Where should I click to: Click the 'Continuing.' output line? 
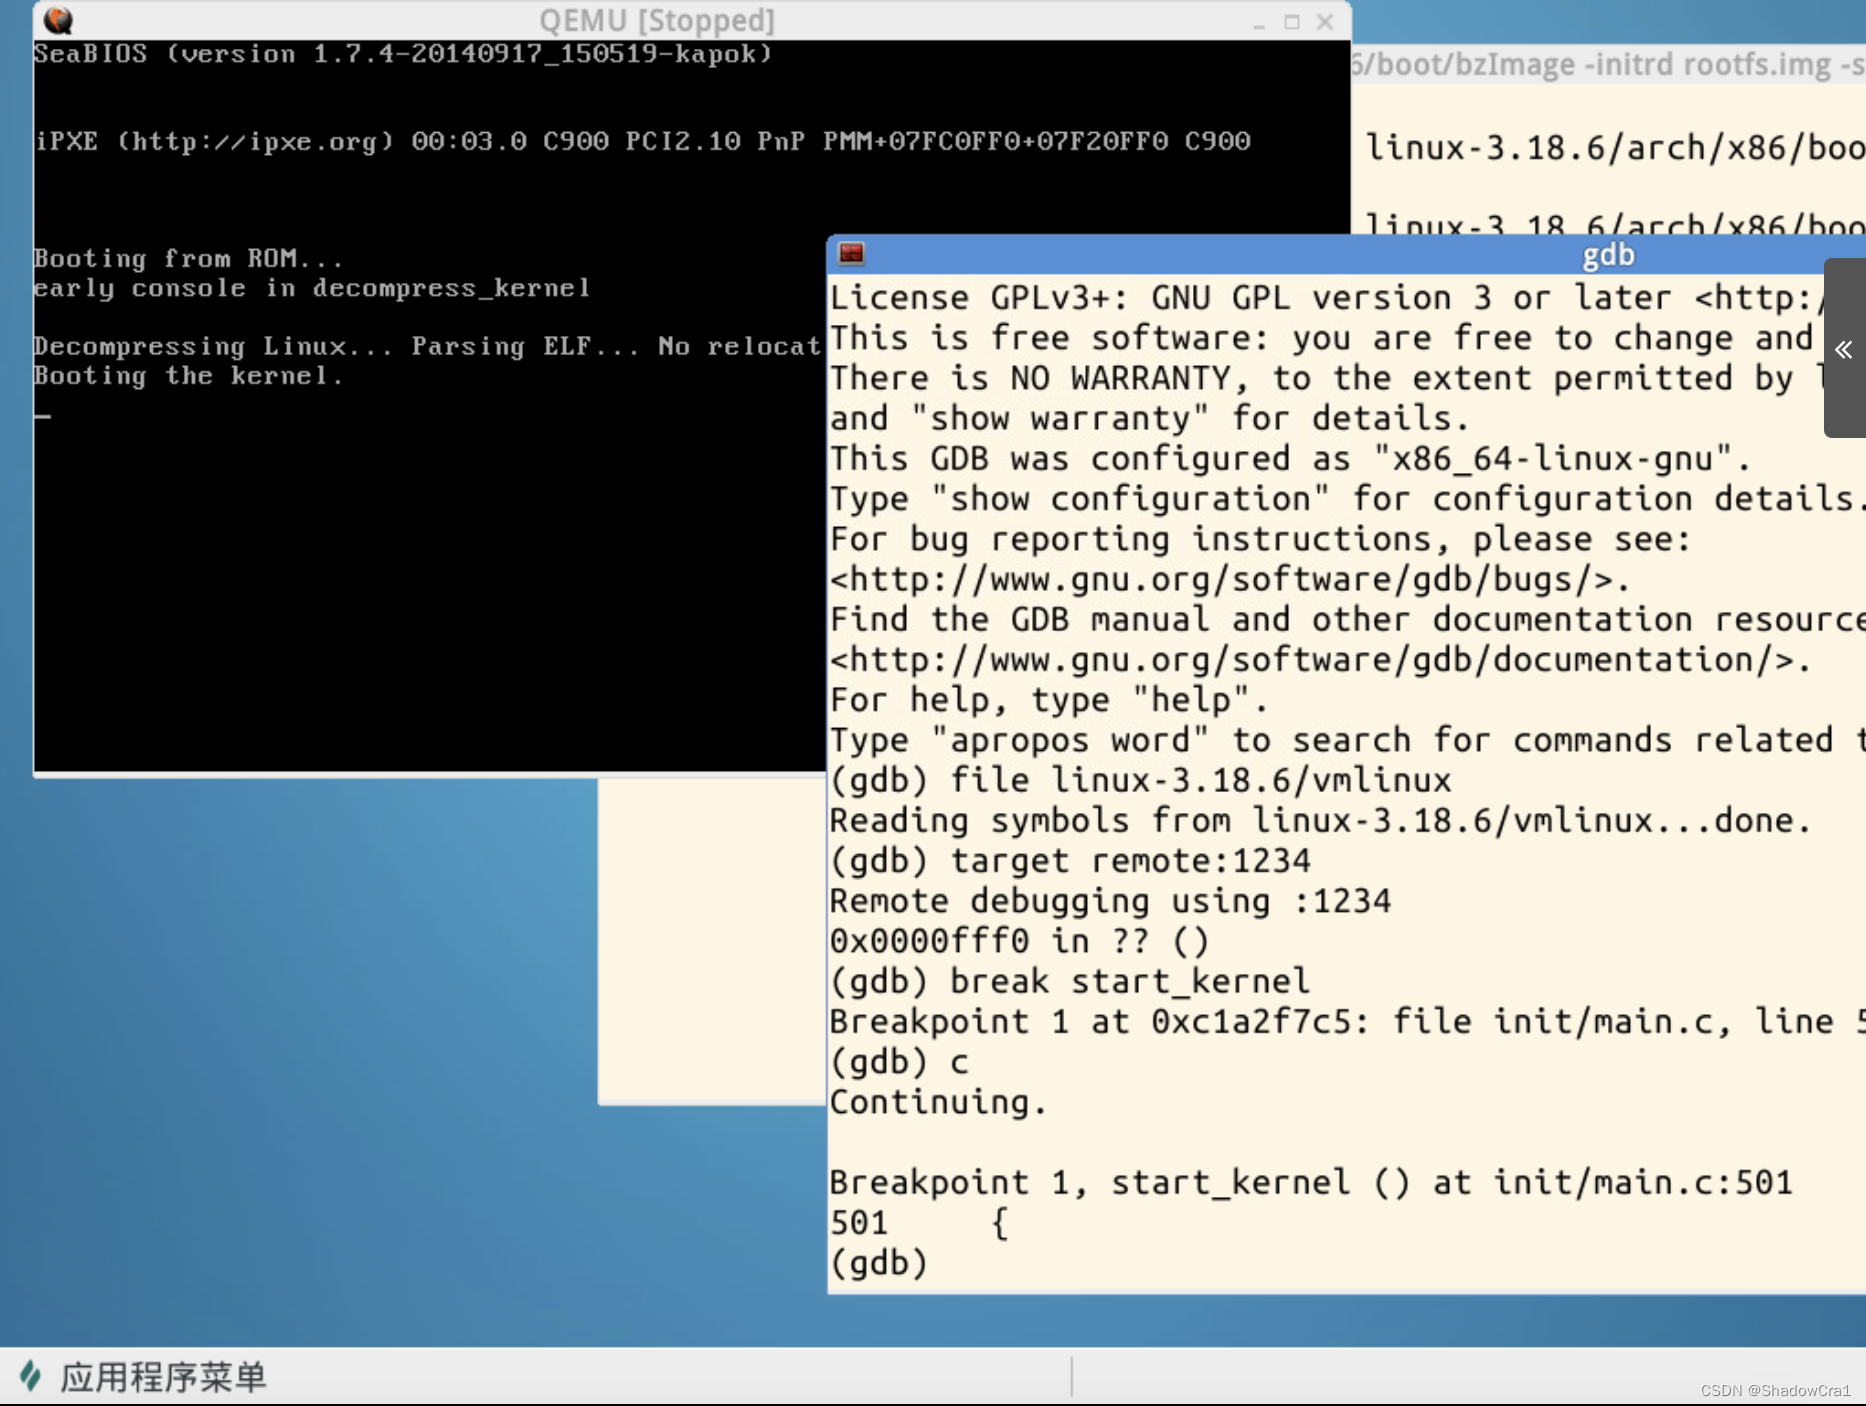[x=938, y=1102]
